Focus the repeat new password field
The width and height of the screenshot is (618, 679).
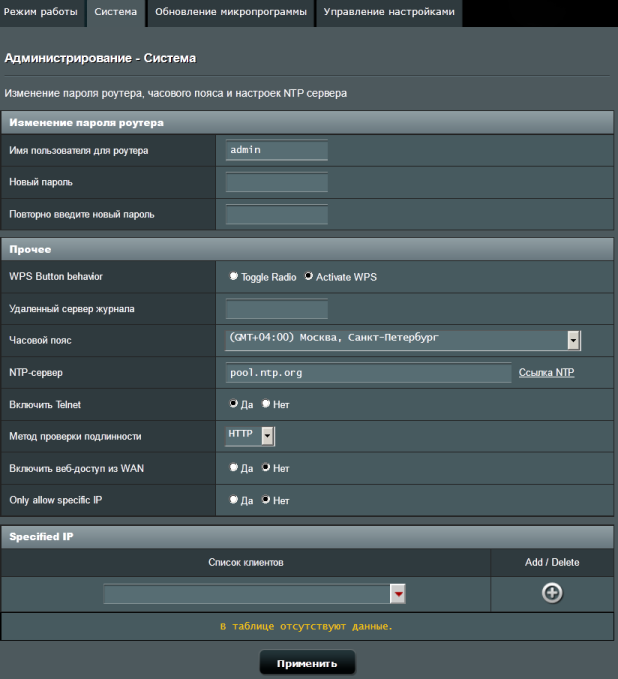(x=276, y=214)
